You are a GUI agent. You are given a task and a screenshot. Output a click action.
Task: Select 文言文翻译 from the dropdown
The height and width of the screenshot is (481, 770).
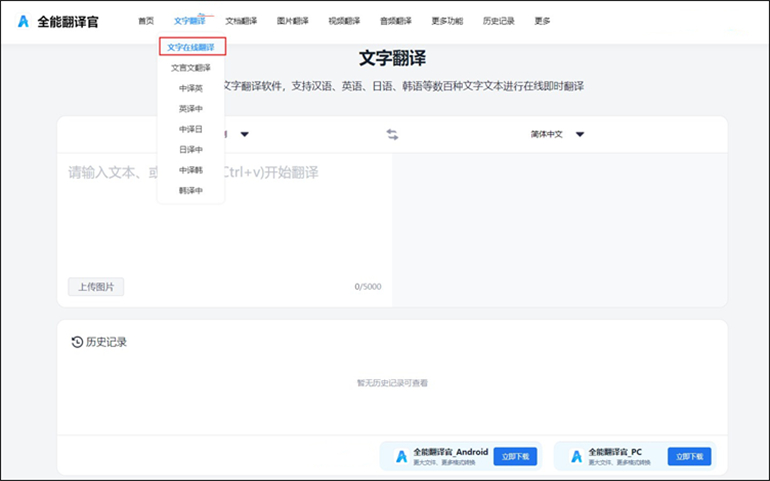tap(191, 68)
